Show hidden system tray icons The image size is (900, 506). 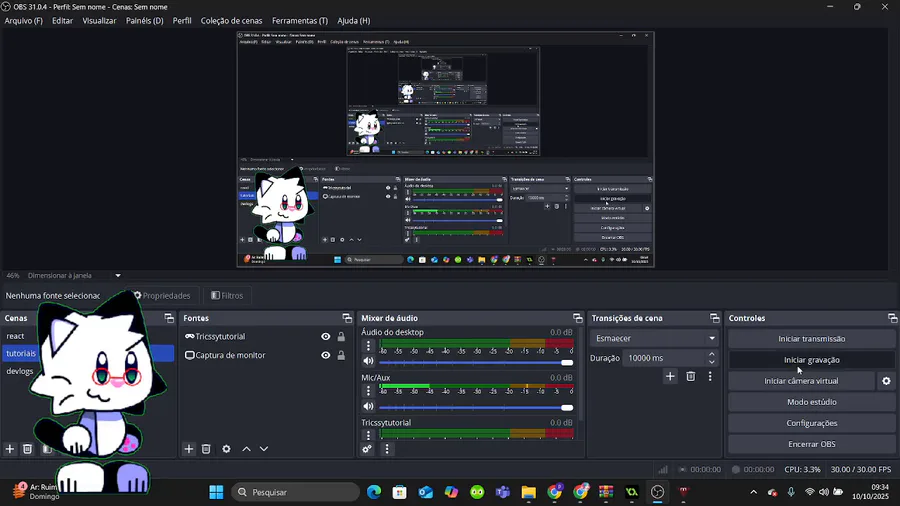click(754, 492)
